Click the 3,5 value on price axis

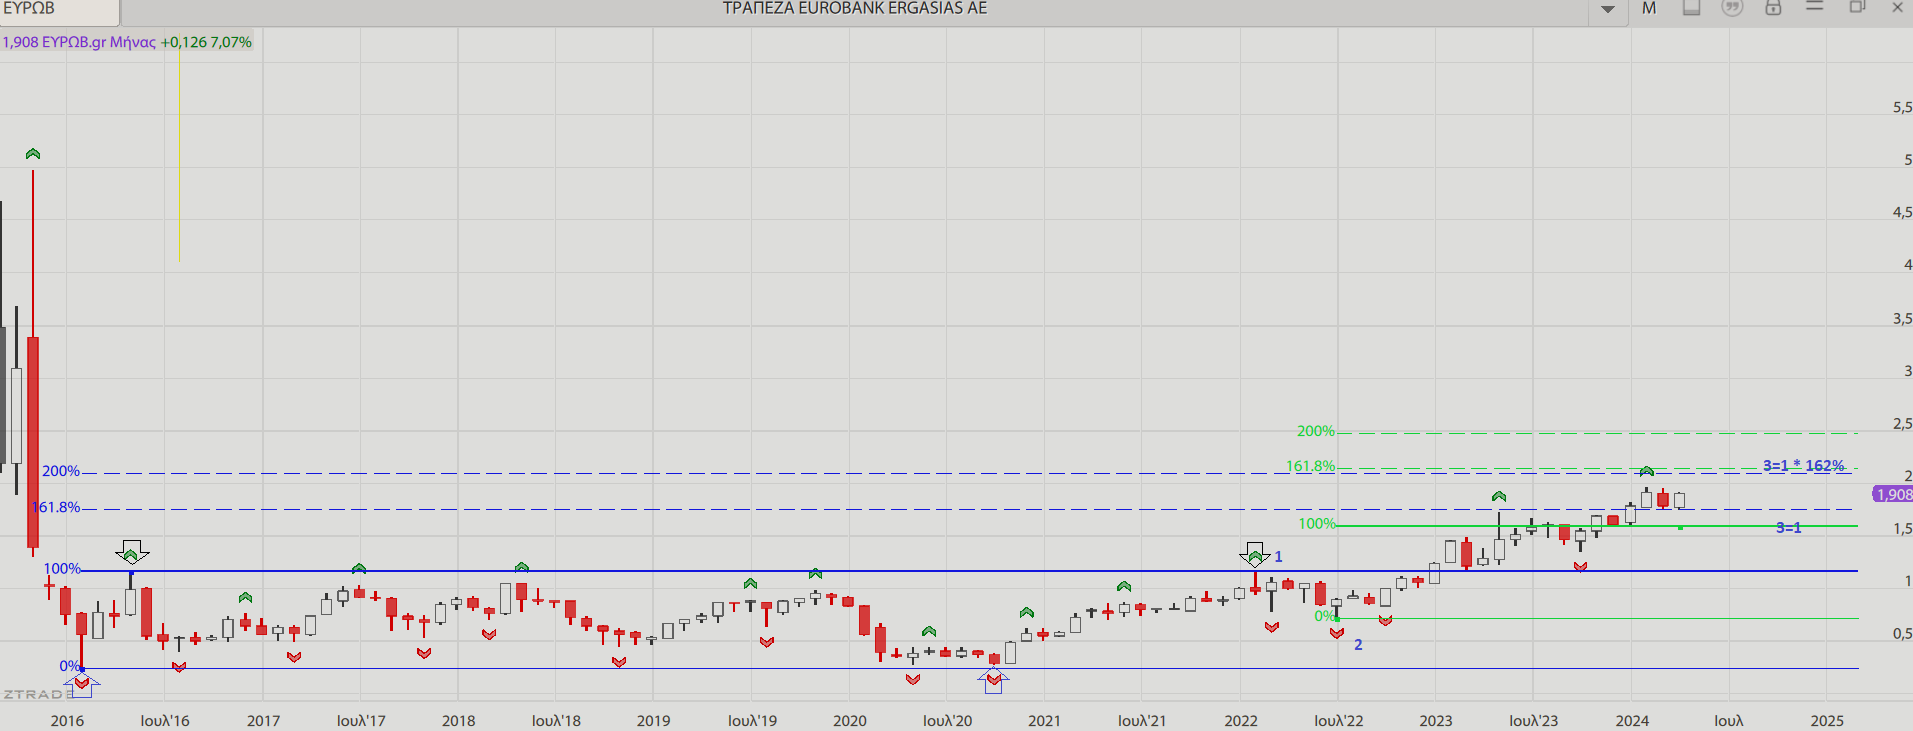(1902, 318)
